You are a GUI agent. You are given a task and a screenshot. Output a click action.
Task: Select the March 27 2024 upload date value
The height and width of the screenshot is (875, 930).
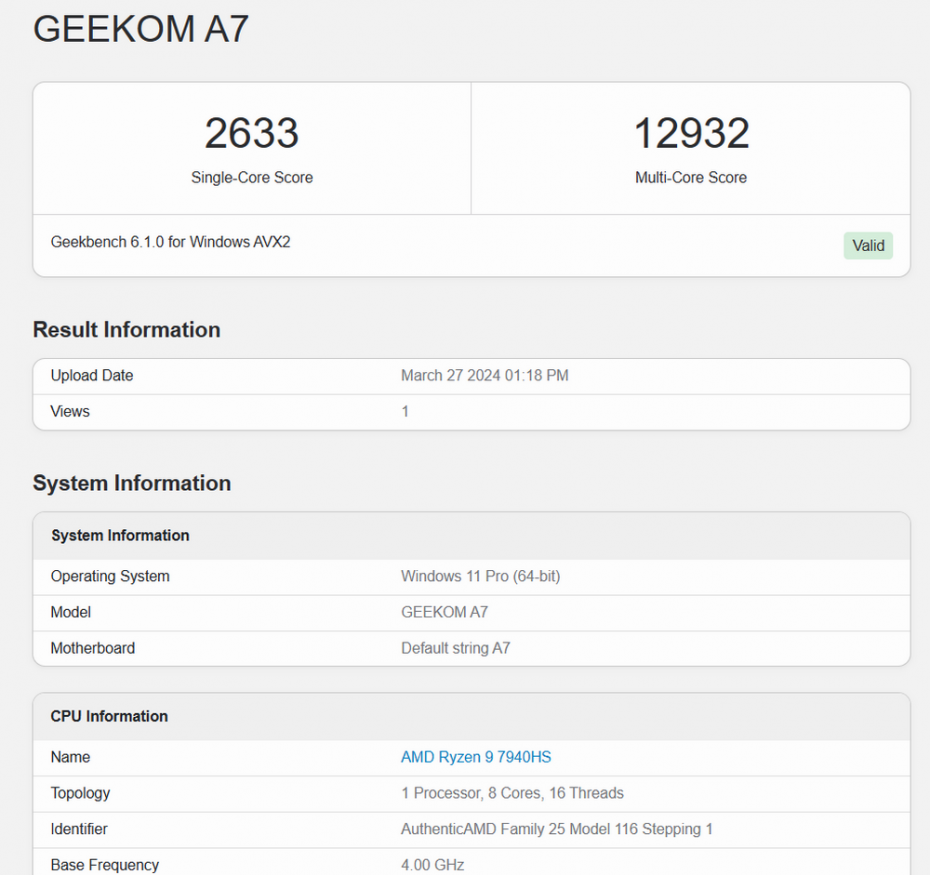click(485, 376)
